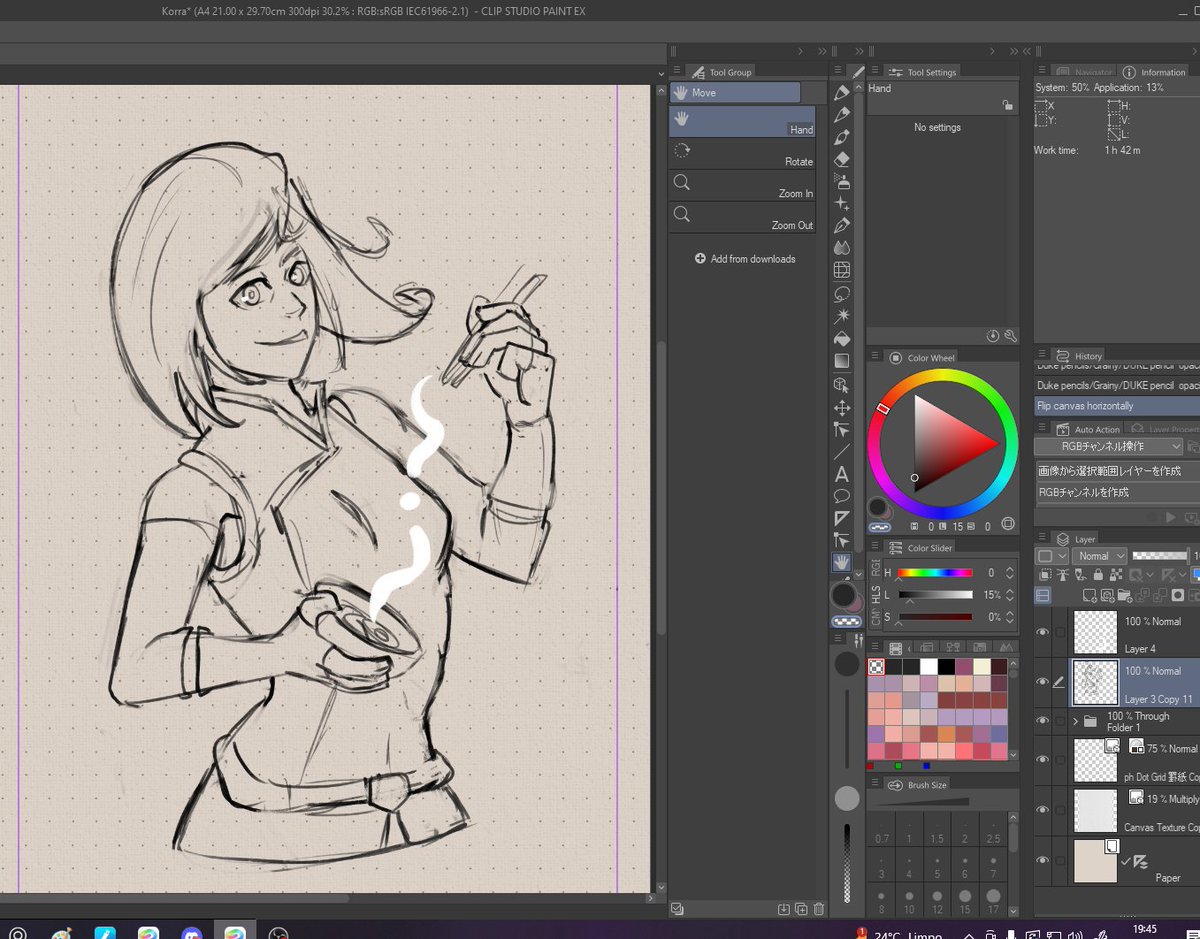Click New raster layer icon

[x=1089, y=595]
